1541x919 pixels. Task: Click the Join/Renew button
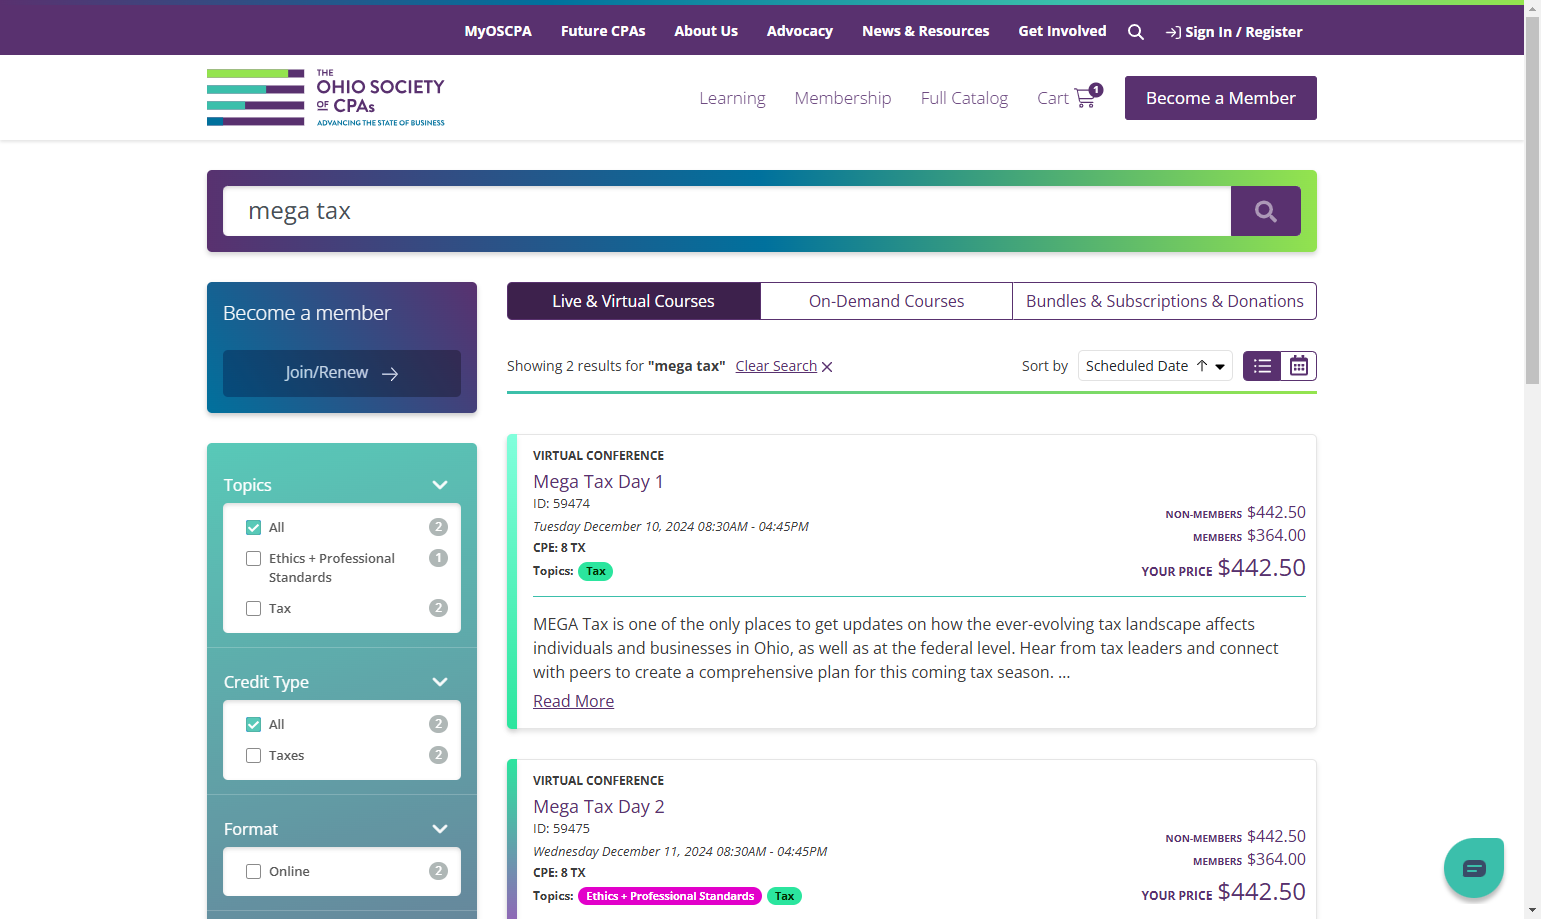coord(342,373)
